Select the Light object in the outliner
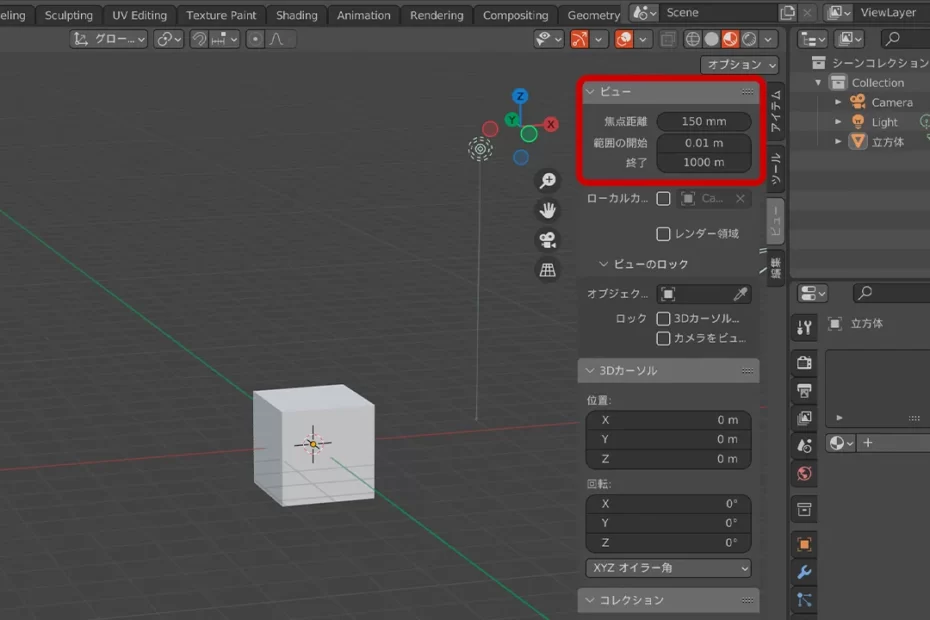 point(884,122)
